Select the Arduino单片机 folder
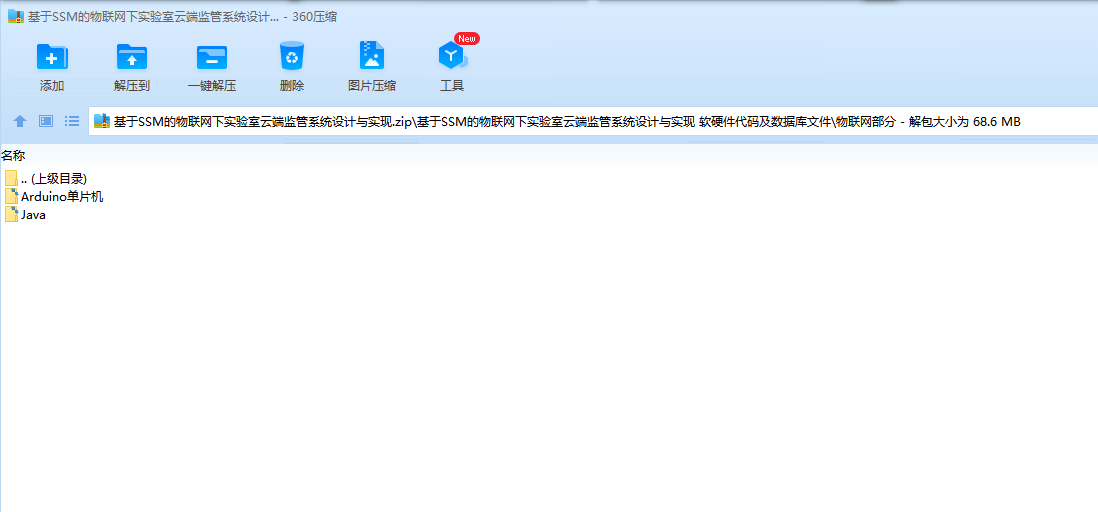 [54, 197]
